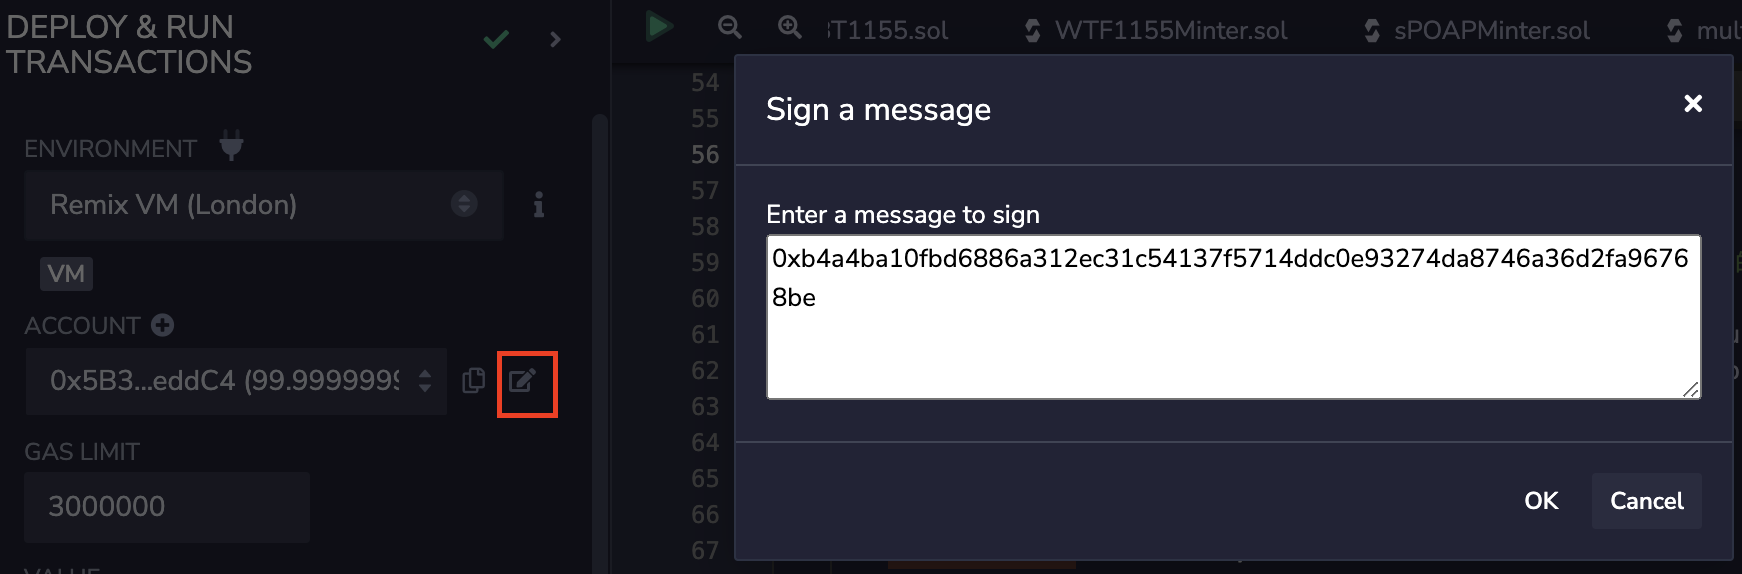The image size is (1742, 574).
Task: Close the Sign a message dialog
Action: (x=1693, y=104)
